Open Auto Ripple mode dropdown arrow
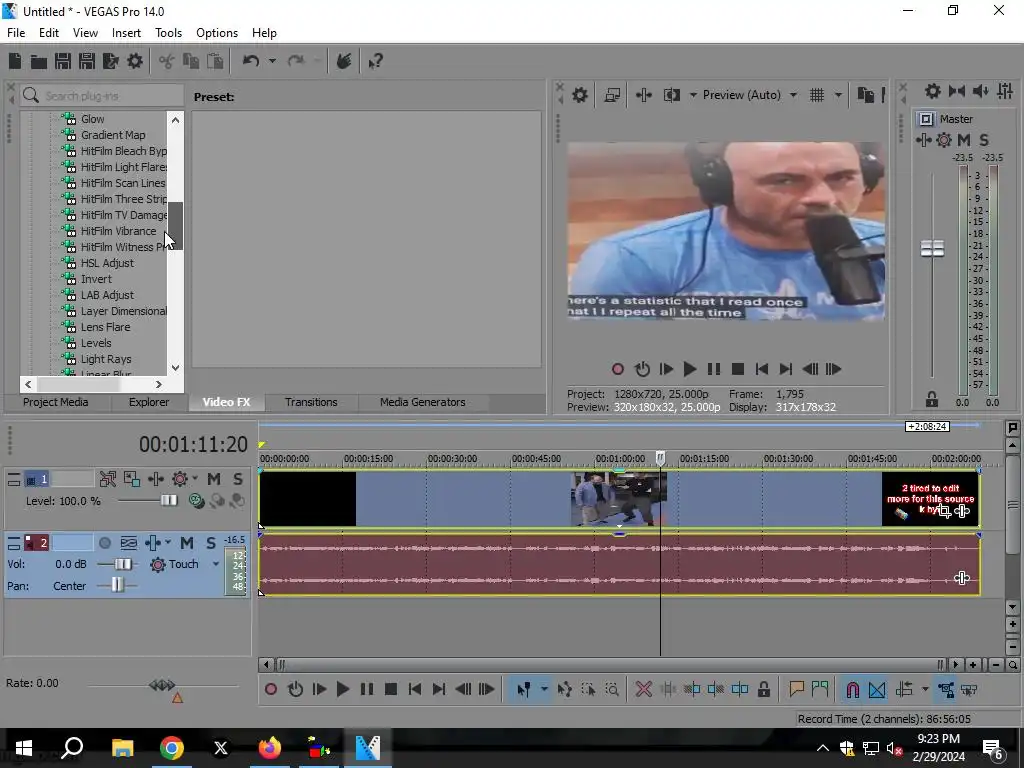 tap(925, 689)
